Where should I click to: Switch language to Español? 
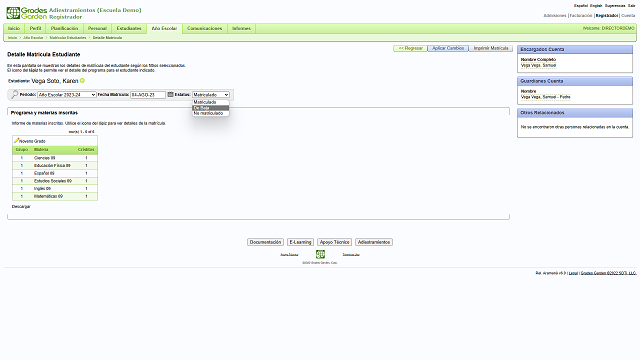click(x=581, y=6)
